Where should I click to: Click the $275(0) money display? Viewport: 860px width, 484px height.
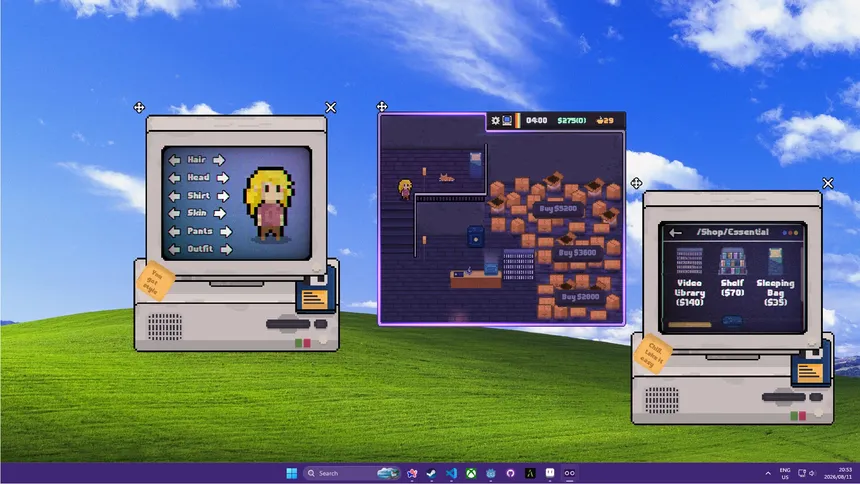click(572, 120)
